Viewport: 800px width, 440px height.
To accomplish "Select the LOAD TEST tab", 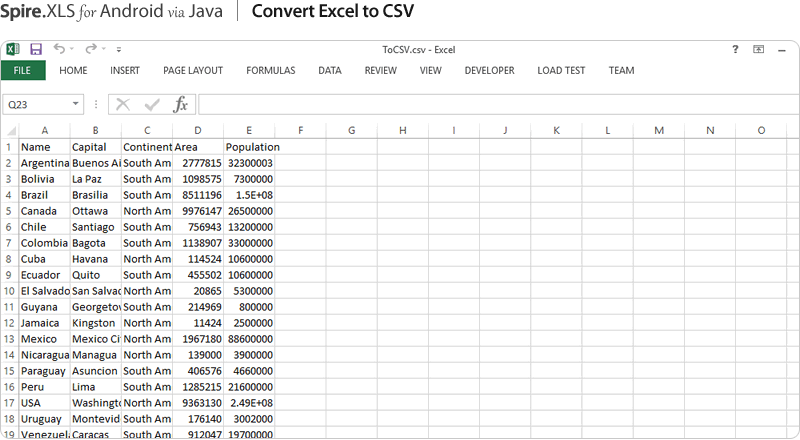I will coord(561,71).
